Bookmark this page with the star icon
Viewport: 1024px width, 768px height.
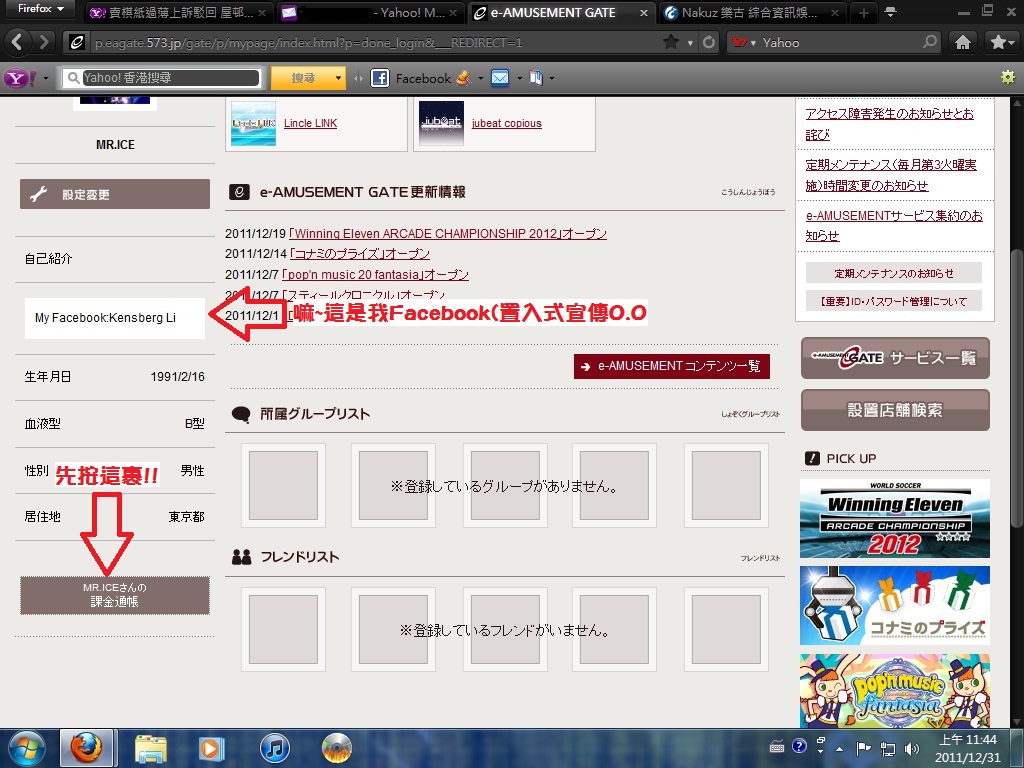tap(670, 43)
